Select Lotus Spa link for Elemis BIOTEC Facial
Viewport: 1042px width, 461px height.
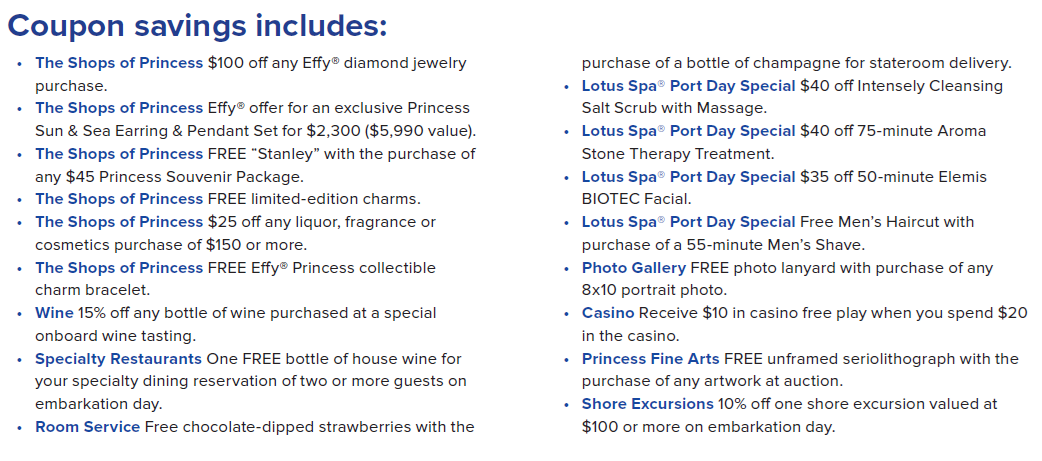(x=688, y=177)
